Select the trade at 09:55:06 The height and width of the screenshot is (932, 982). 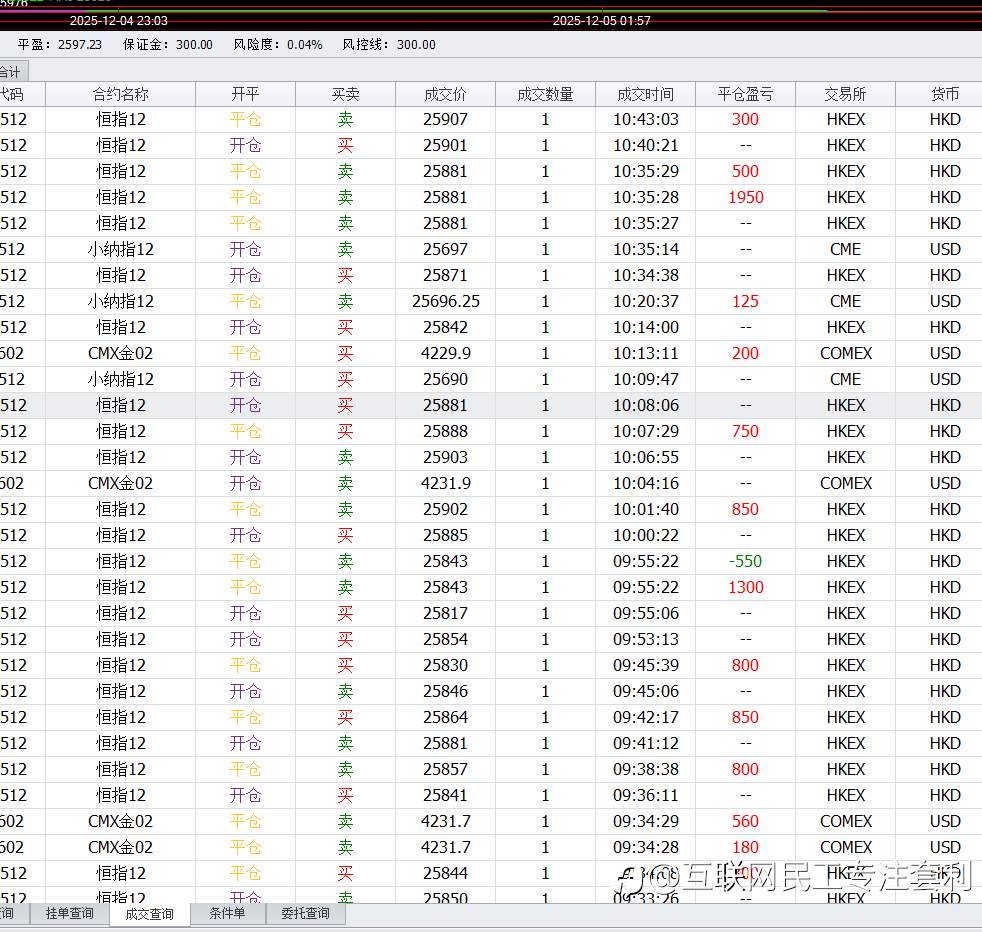(x=646, y=613)
